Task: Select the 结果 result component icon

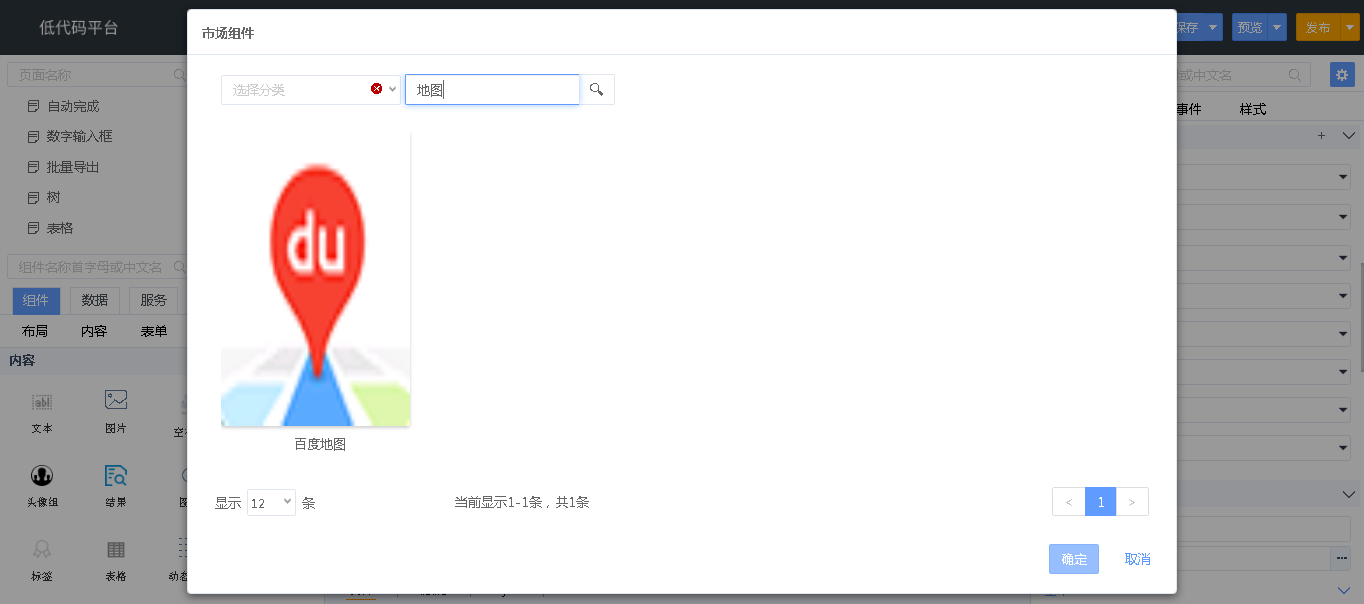Action: point(116,476)
